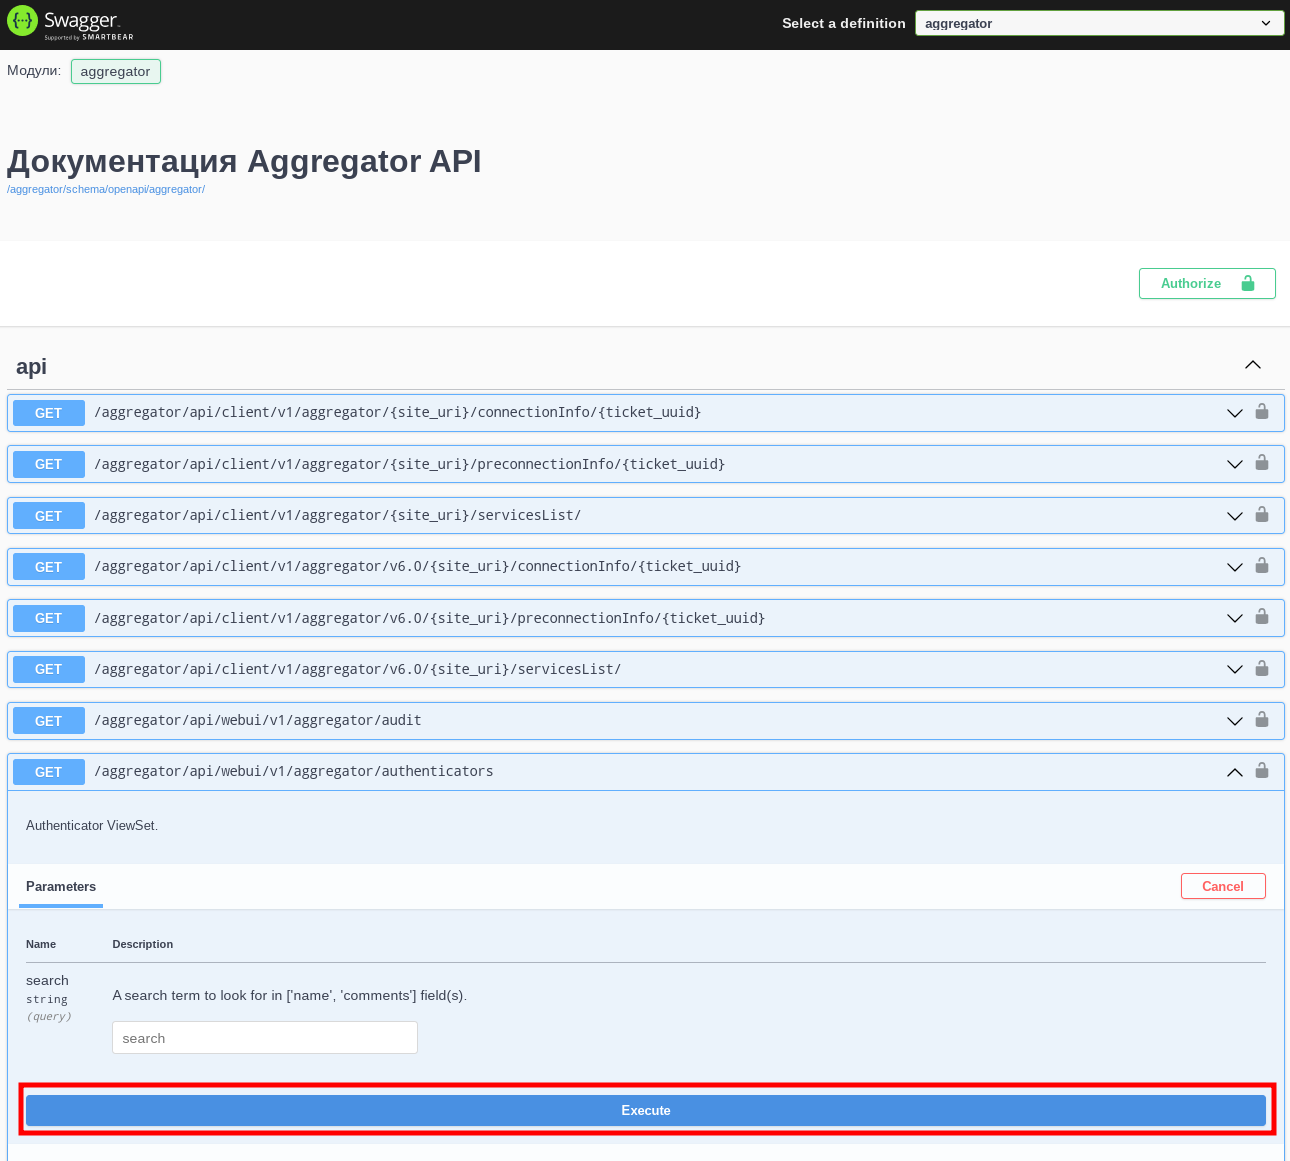Cancel the try-it-out mode
This screenshot has height=1161, width=1290.
point(1222,887)
